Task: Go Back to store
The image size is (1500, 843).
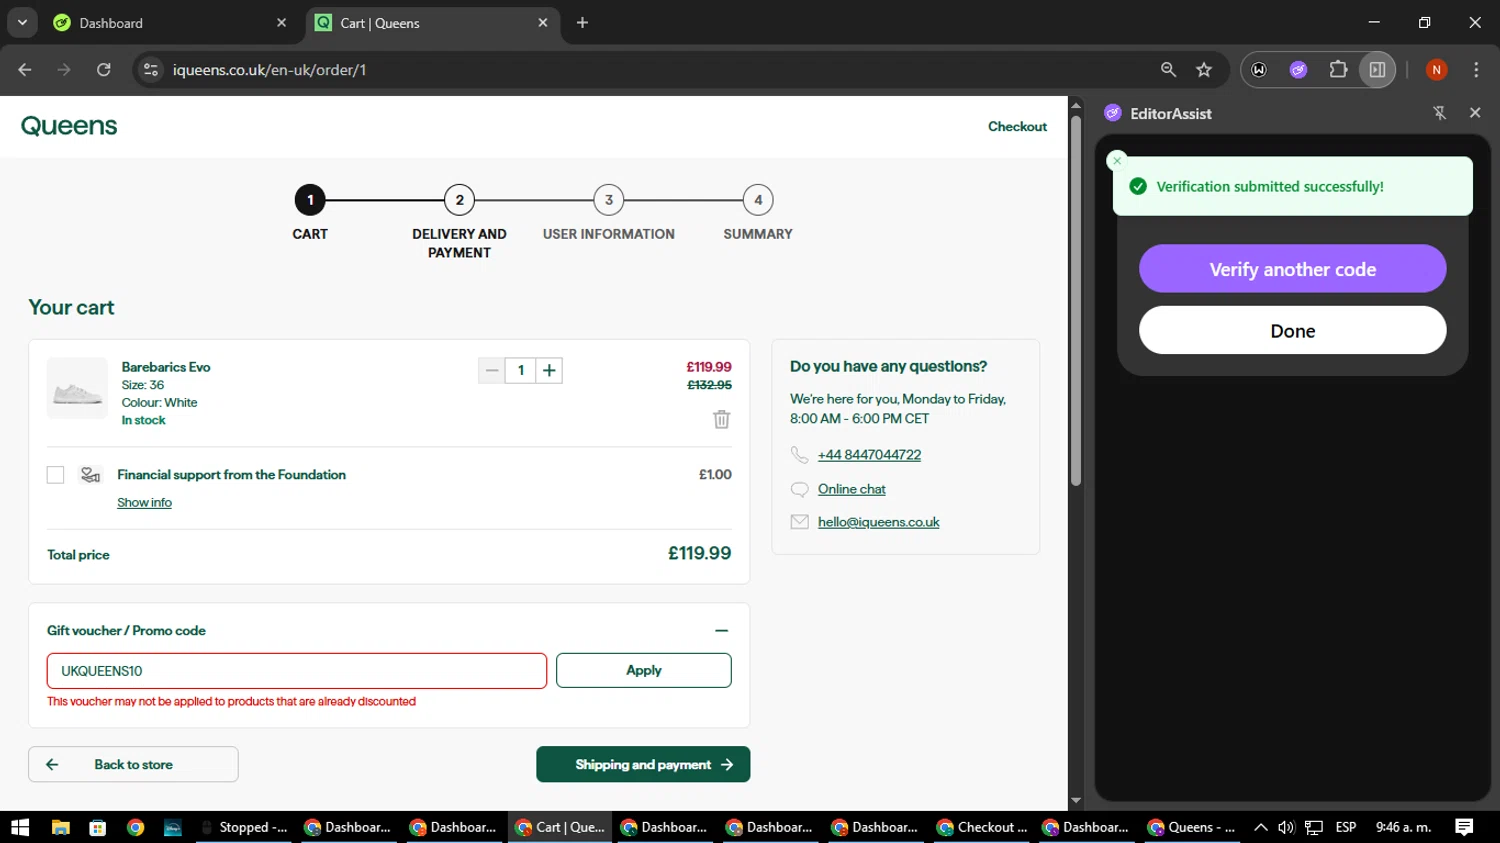Action: pyautogui.click(x=133, y=765)
